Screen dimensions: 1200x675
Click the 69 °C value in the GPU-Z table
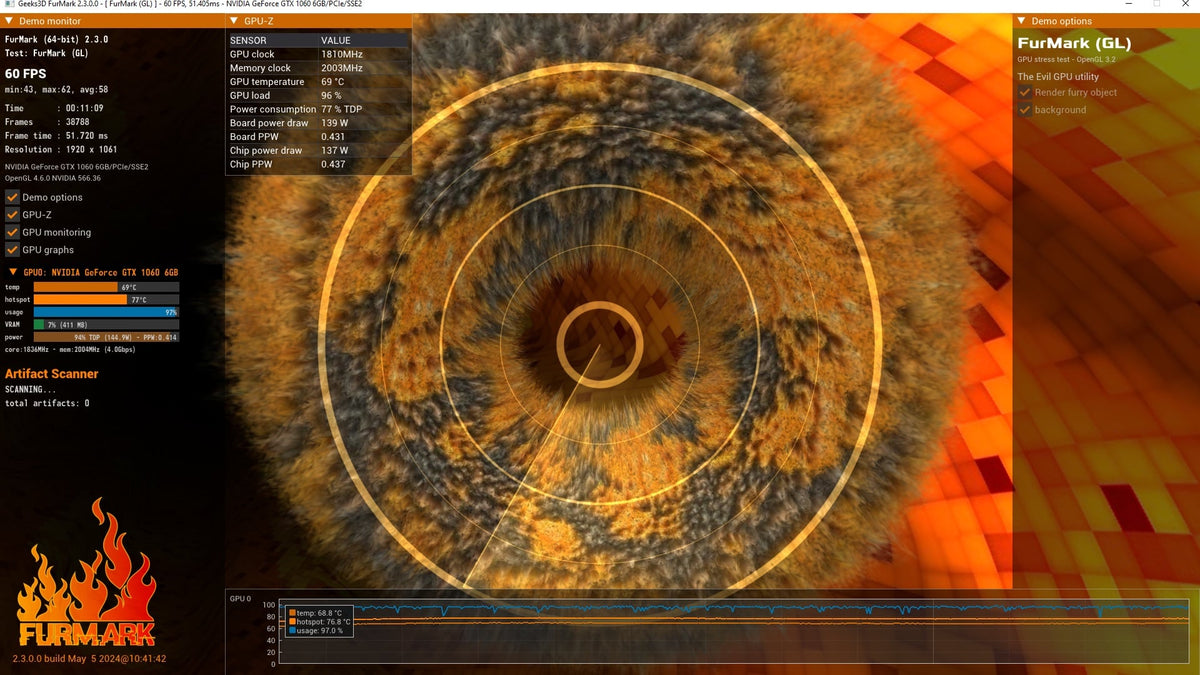point(332,82)
